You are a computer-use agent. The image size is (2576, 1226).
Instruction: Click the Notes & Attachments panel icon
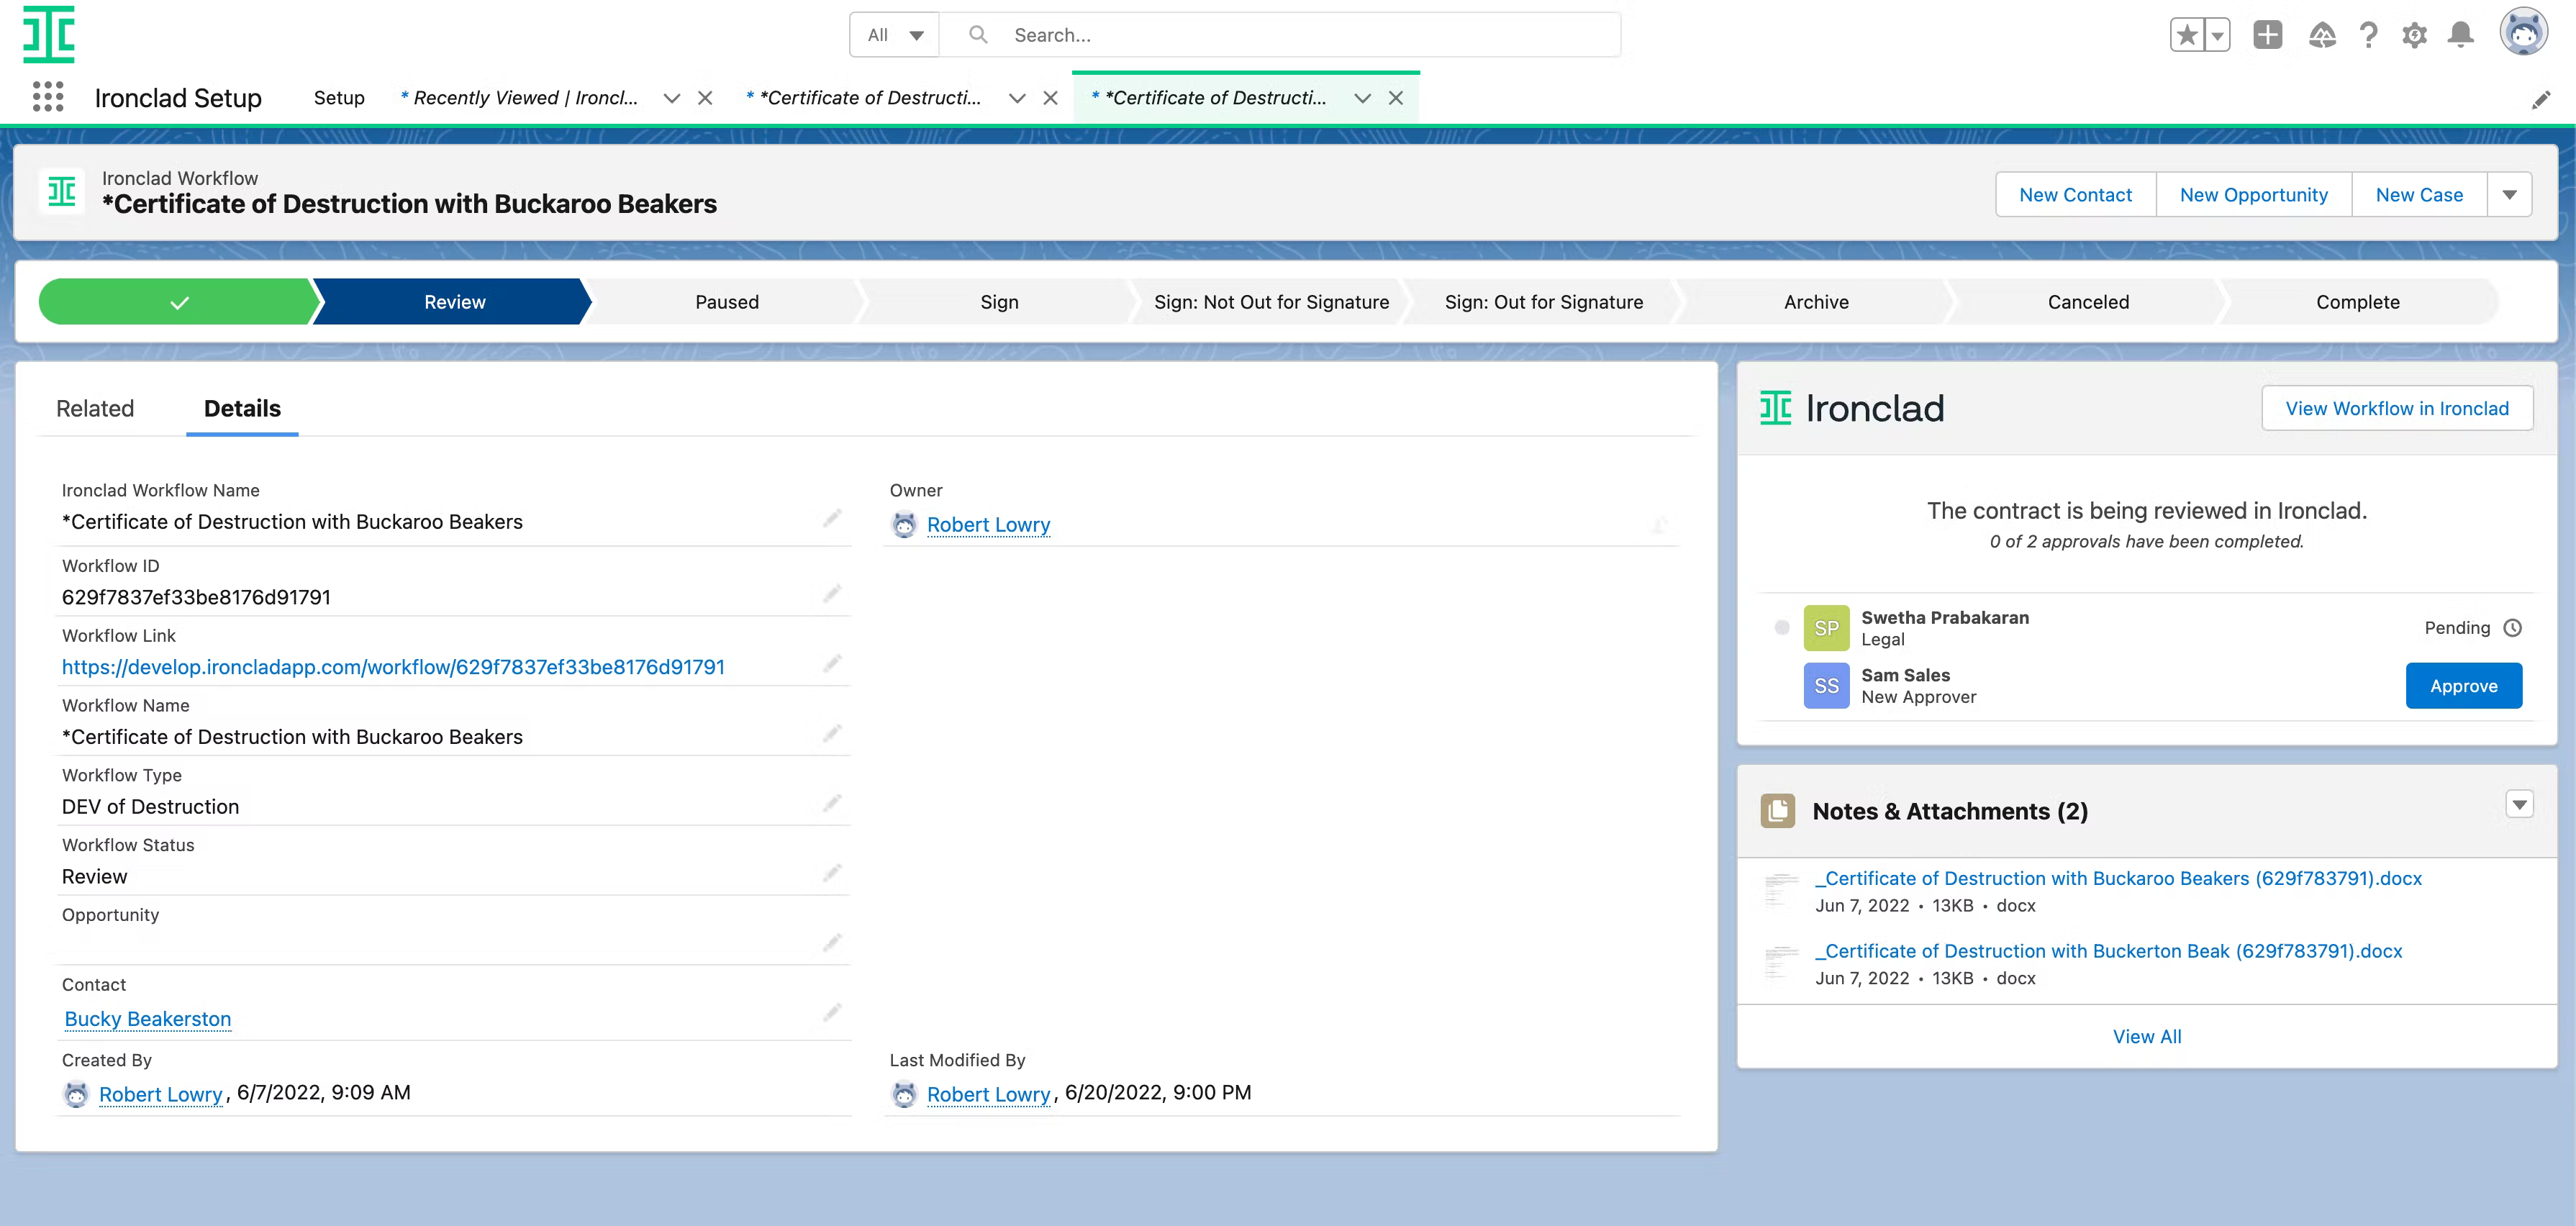(1777, 811)
